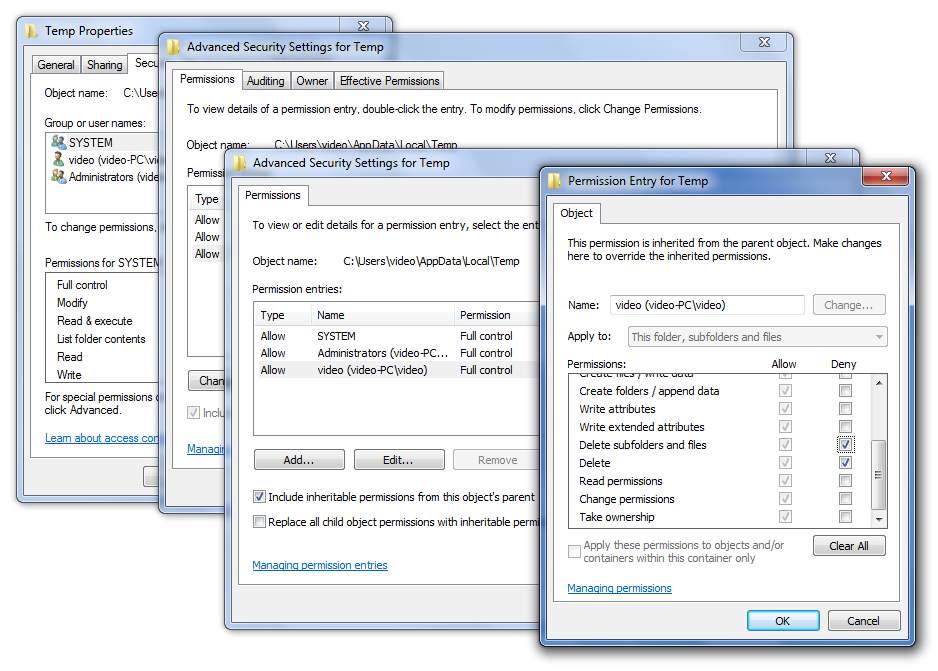The image size is (938, 671).
Task: Click Cancel in Permission Entry for Temp
Action: 864,621
